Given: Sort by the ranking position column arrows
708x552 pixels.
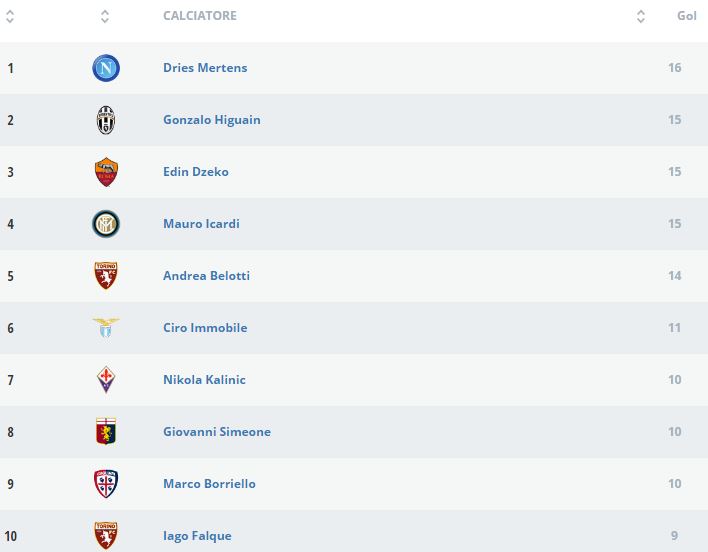Looking at the screenshot, I should pyautogui.click(x=10, y=17).
